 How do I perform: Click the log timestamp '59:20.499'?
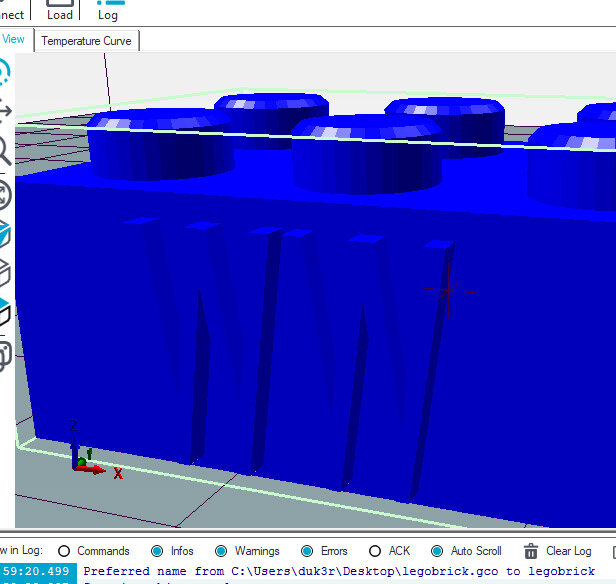tap(36, 571)
